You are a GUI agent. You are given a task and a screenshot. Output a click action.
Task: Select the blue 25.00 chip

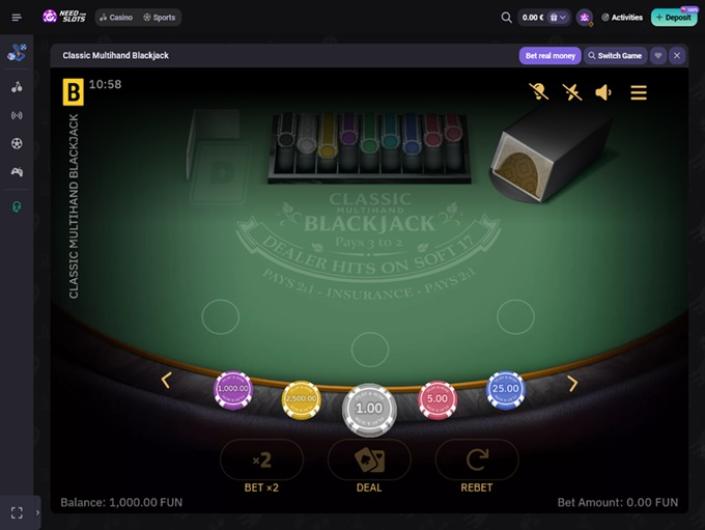coord(505,390)
